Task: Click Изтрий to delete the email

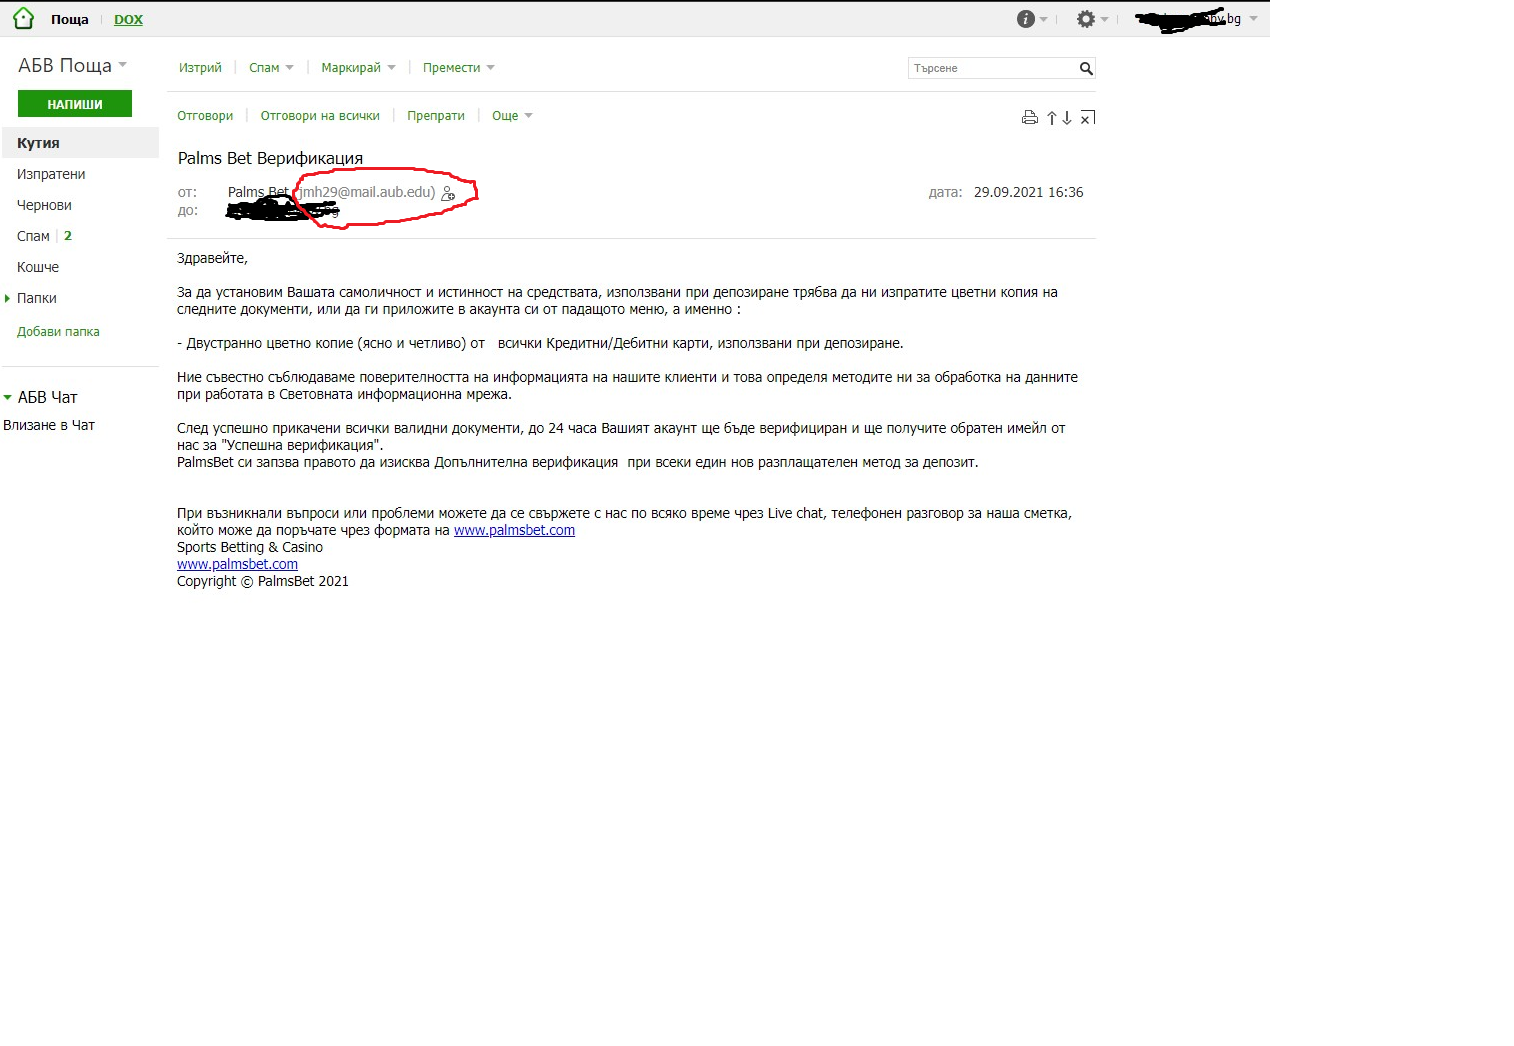Action: (x=200, y=68)
